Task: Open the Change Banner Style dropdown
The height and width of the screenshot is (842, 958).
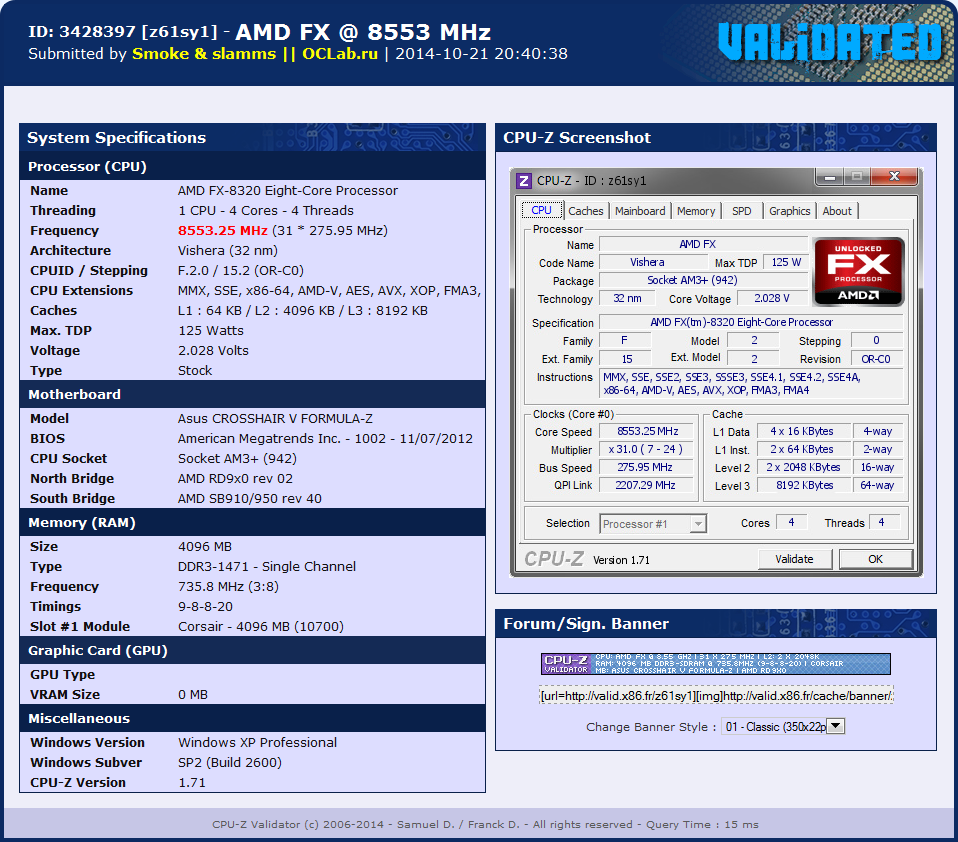Action: [783, 727]
